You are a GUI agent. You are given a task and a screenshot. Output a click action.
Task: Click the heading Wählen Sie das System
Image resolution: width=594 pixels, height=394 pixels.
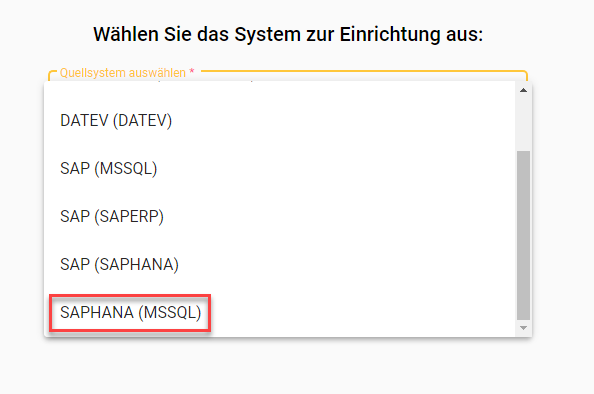tap(288, 34)
